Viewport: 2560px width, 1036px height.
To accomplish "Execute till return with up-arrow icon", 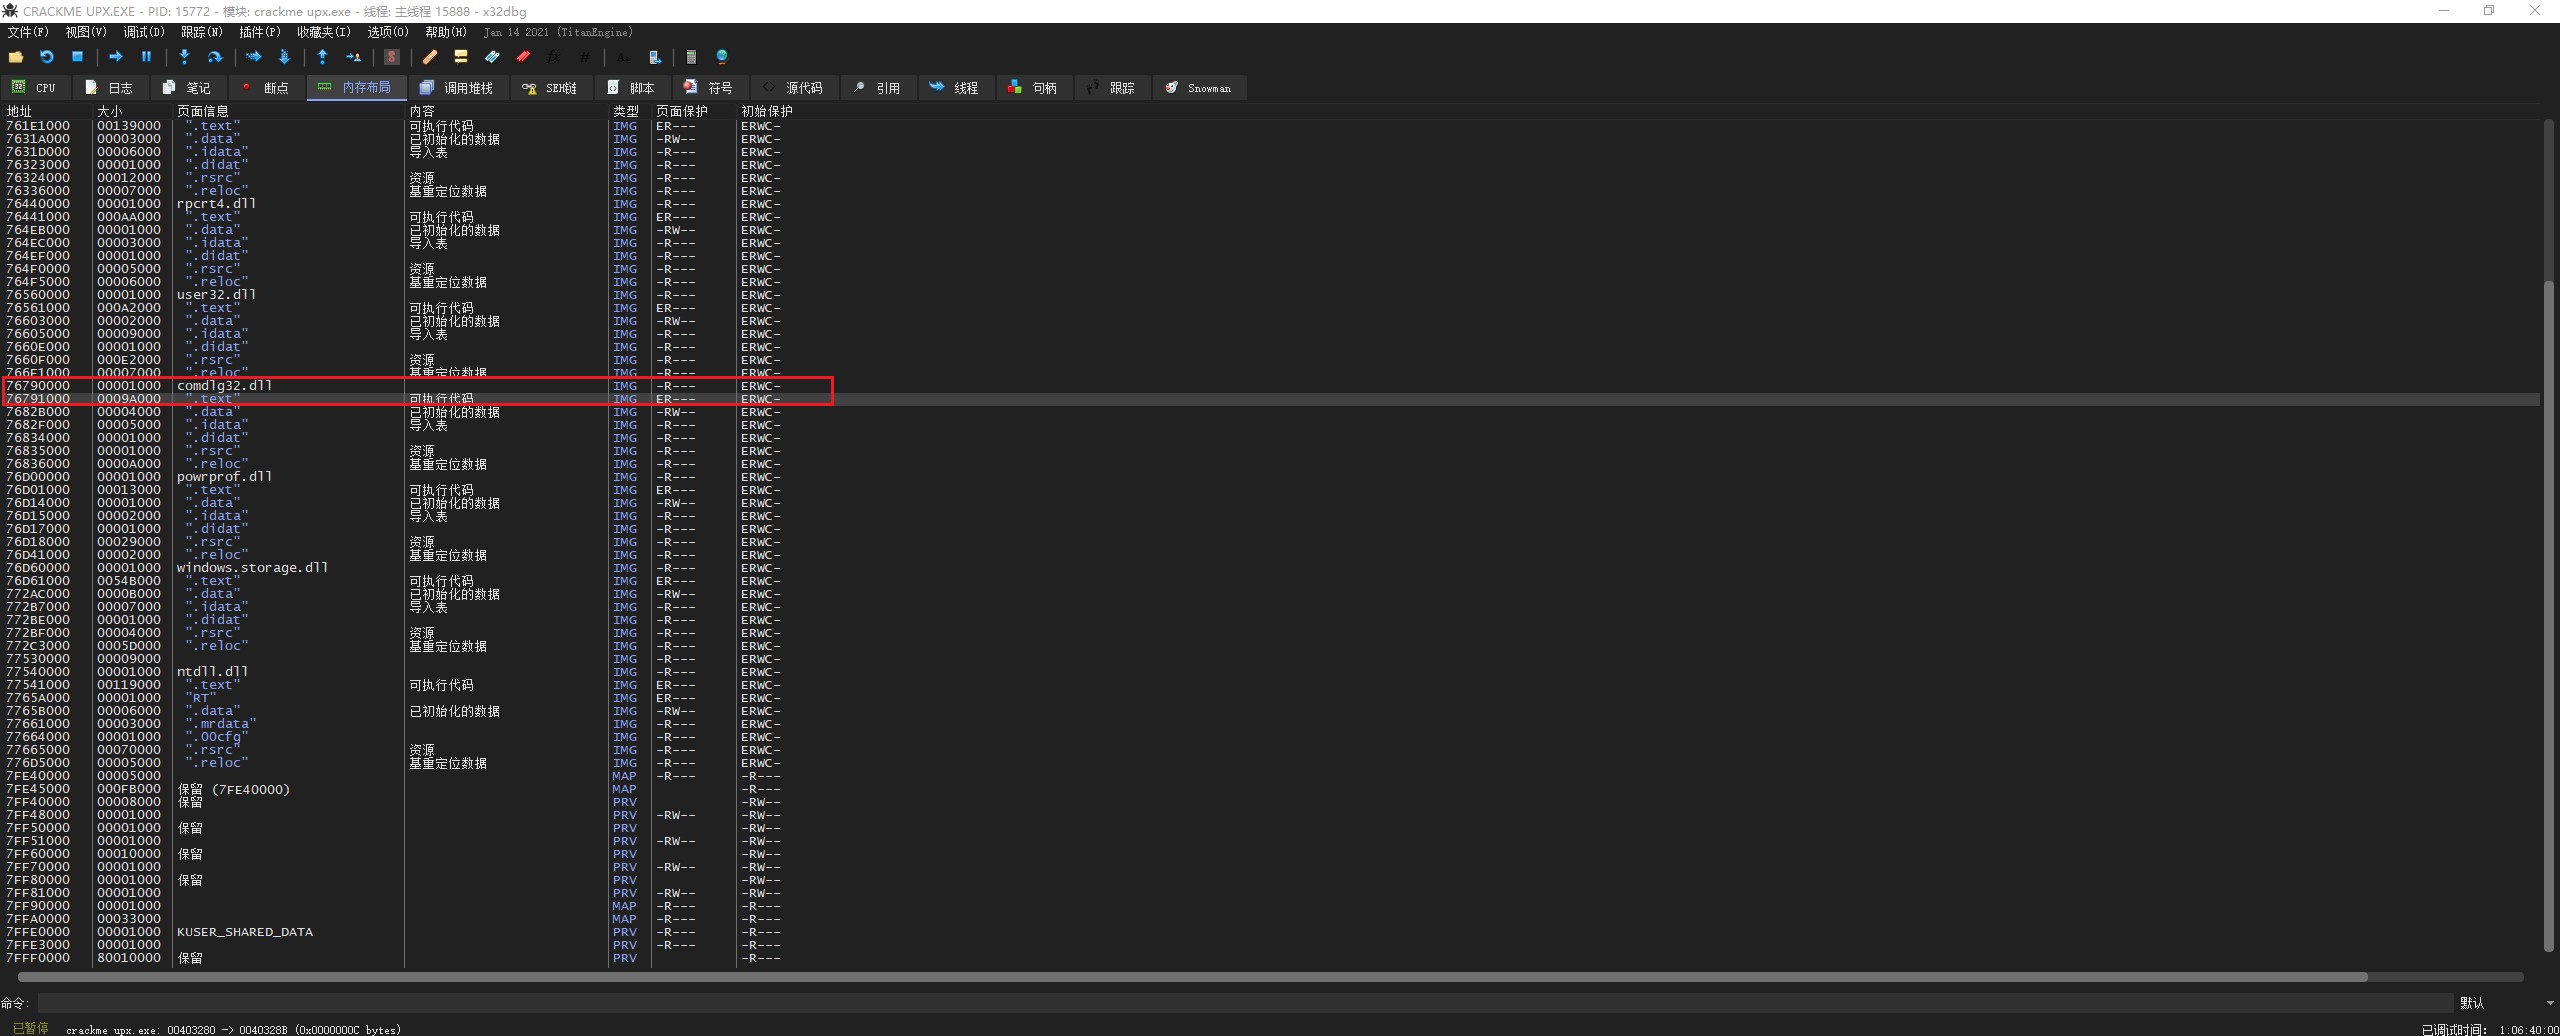I will pyautogui.click(x=322, y=57).
